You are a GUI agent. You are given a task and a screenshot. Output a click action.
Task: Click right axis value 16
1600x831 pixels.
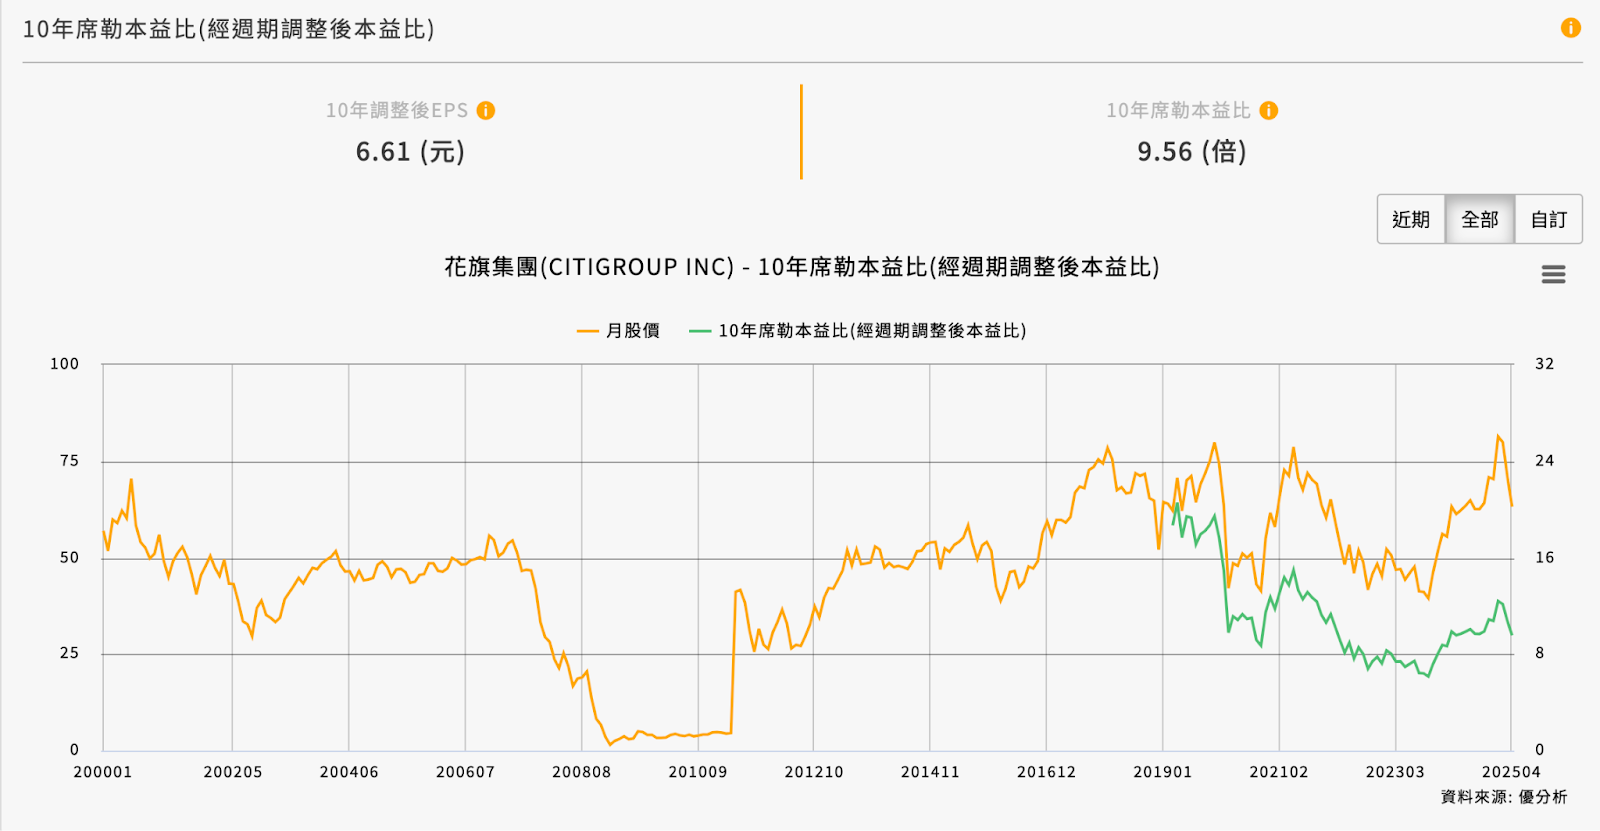[1545, 558]
